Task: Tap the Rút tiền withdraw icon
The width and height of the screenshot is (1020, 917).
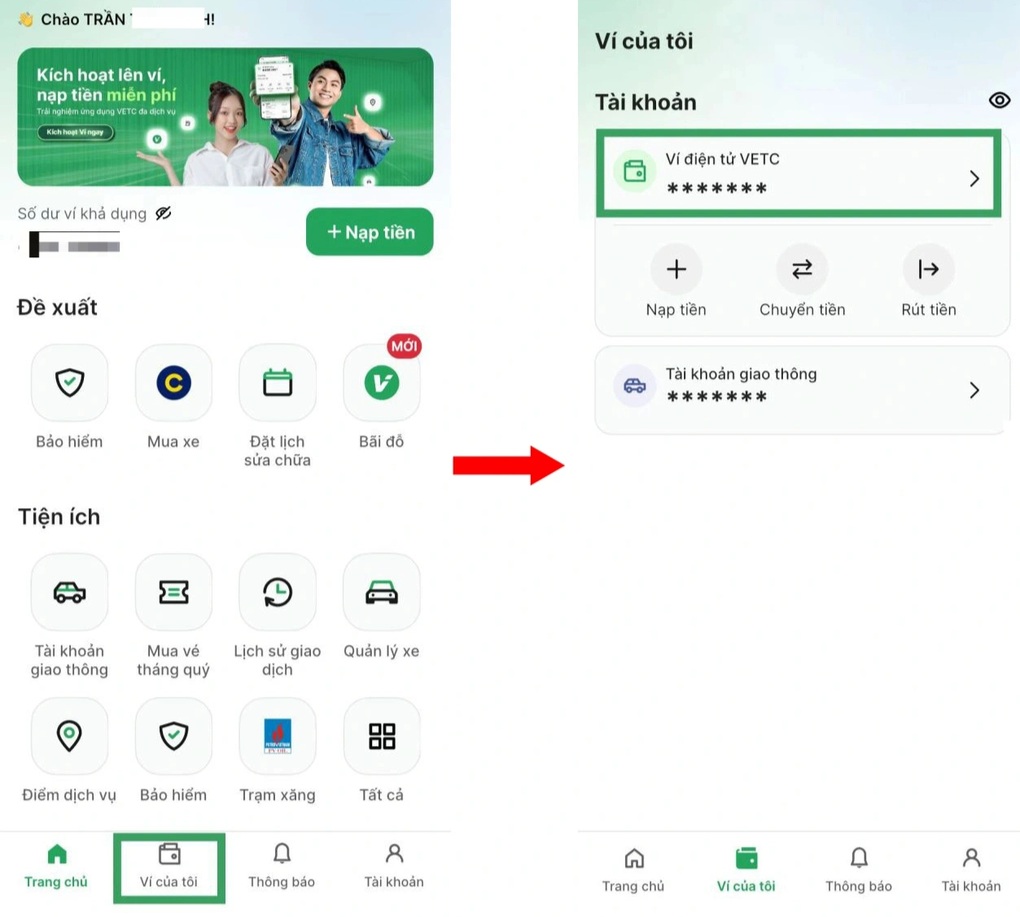Action: click(928, 269)
